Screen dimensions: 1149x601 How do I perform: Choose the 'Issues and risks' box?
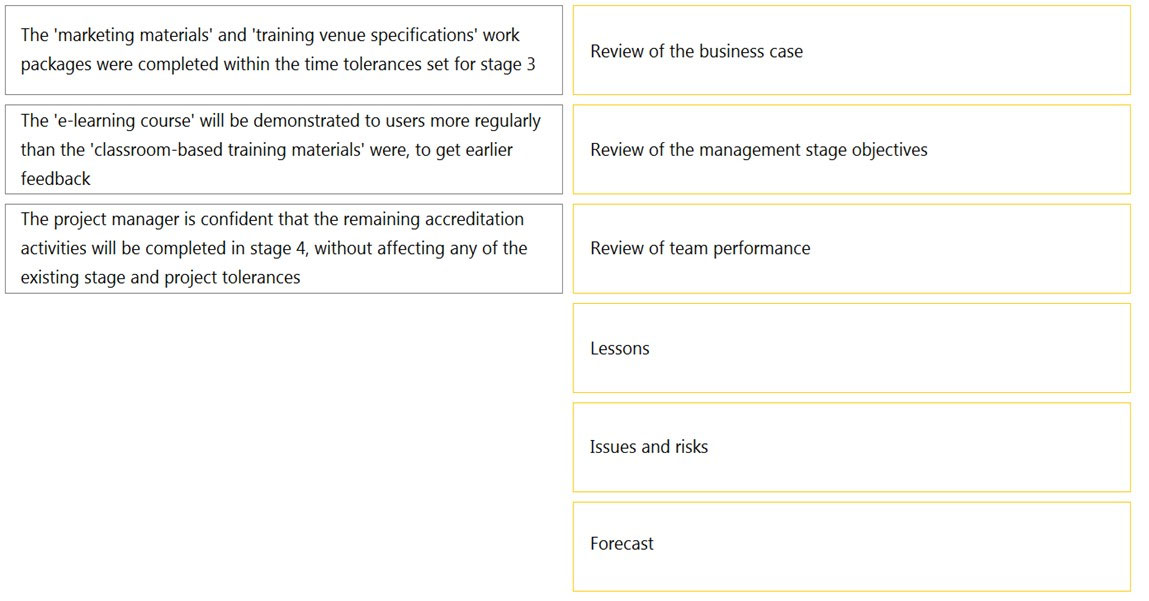point(851,447)
